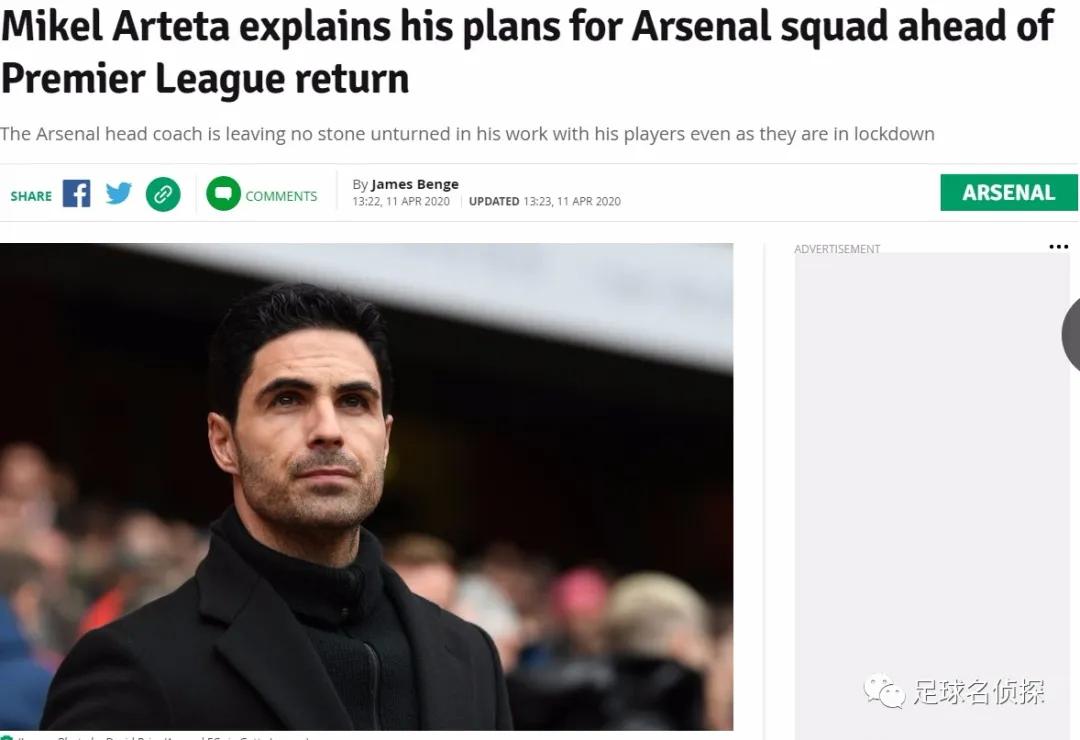1080x740 pixels.
Task: Click the green speech bubble comments icon
Action: coord(223,194)
